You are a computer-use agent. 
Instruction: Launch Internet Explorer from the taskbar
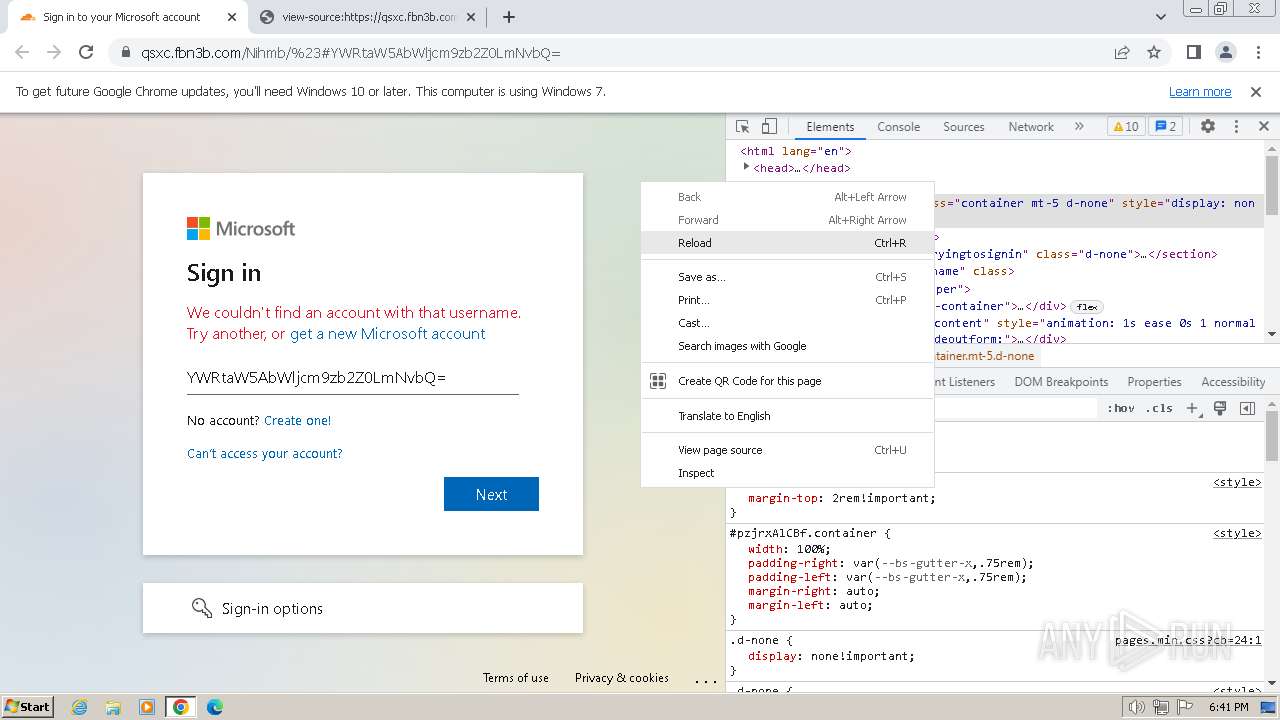(80, 707)
